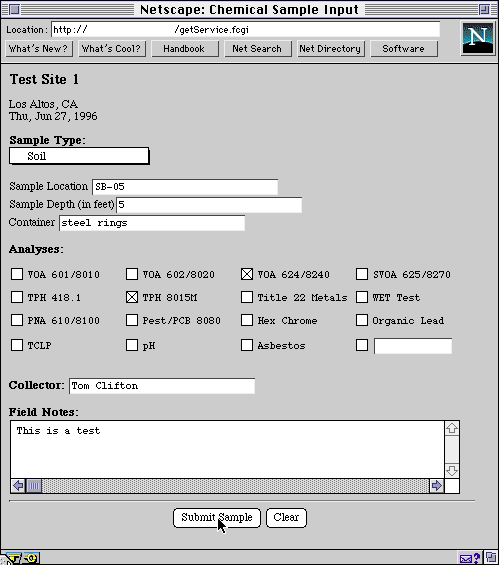
Task: Click the Analyses: label
Action: click(x=36, y=249)
